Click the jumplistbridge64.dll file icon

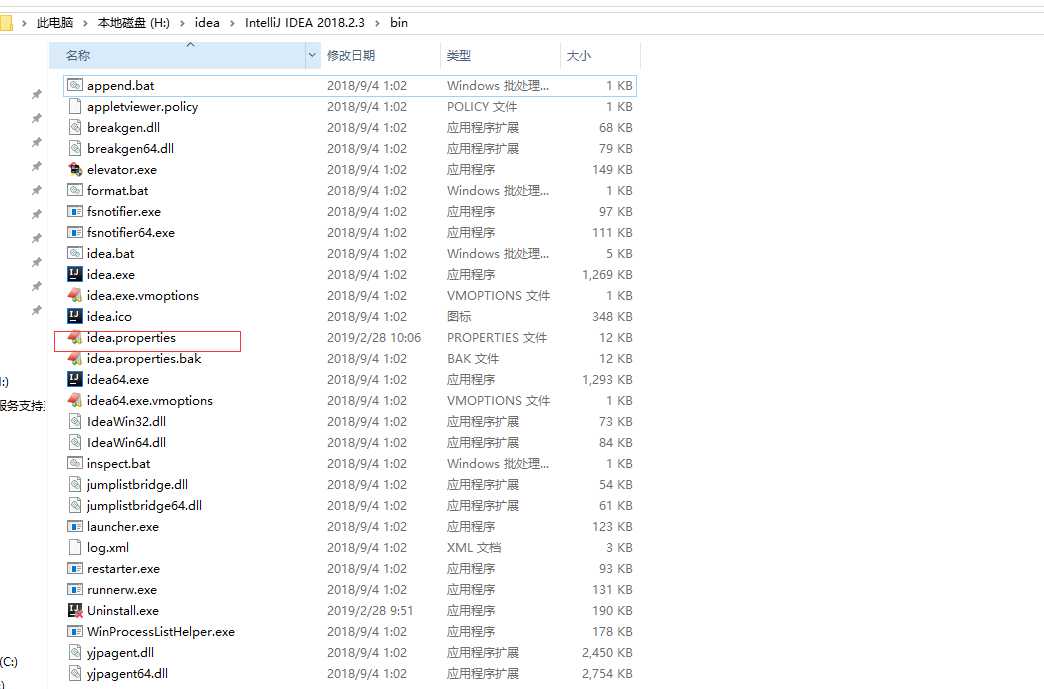(x=75, y=505)
